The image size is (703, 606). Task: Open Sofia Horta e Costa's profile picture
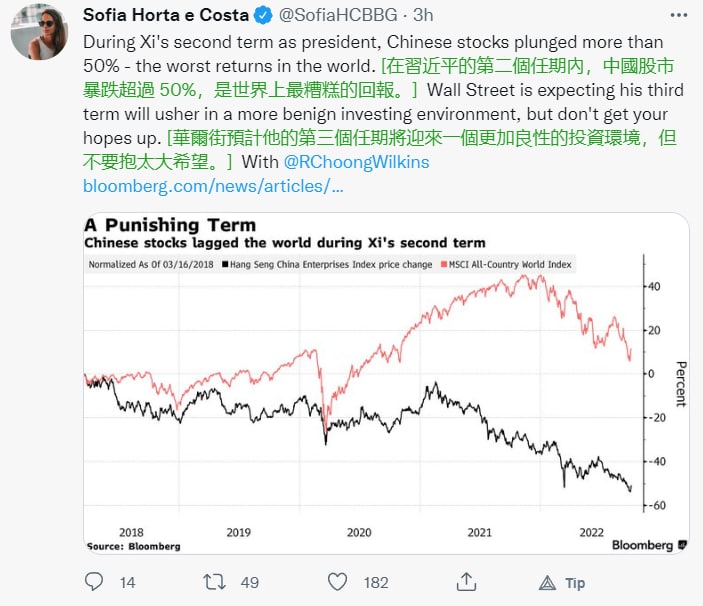click(x=39, y=31)
